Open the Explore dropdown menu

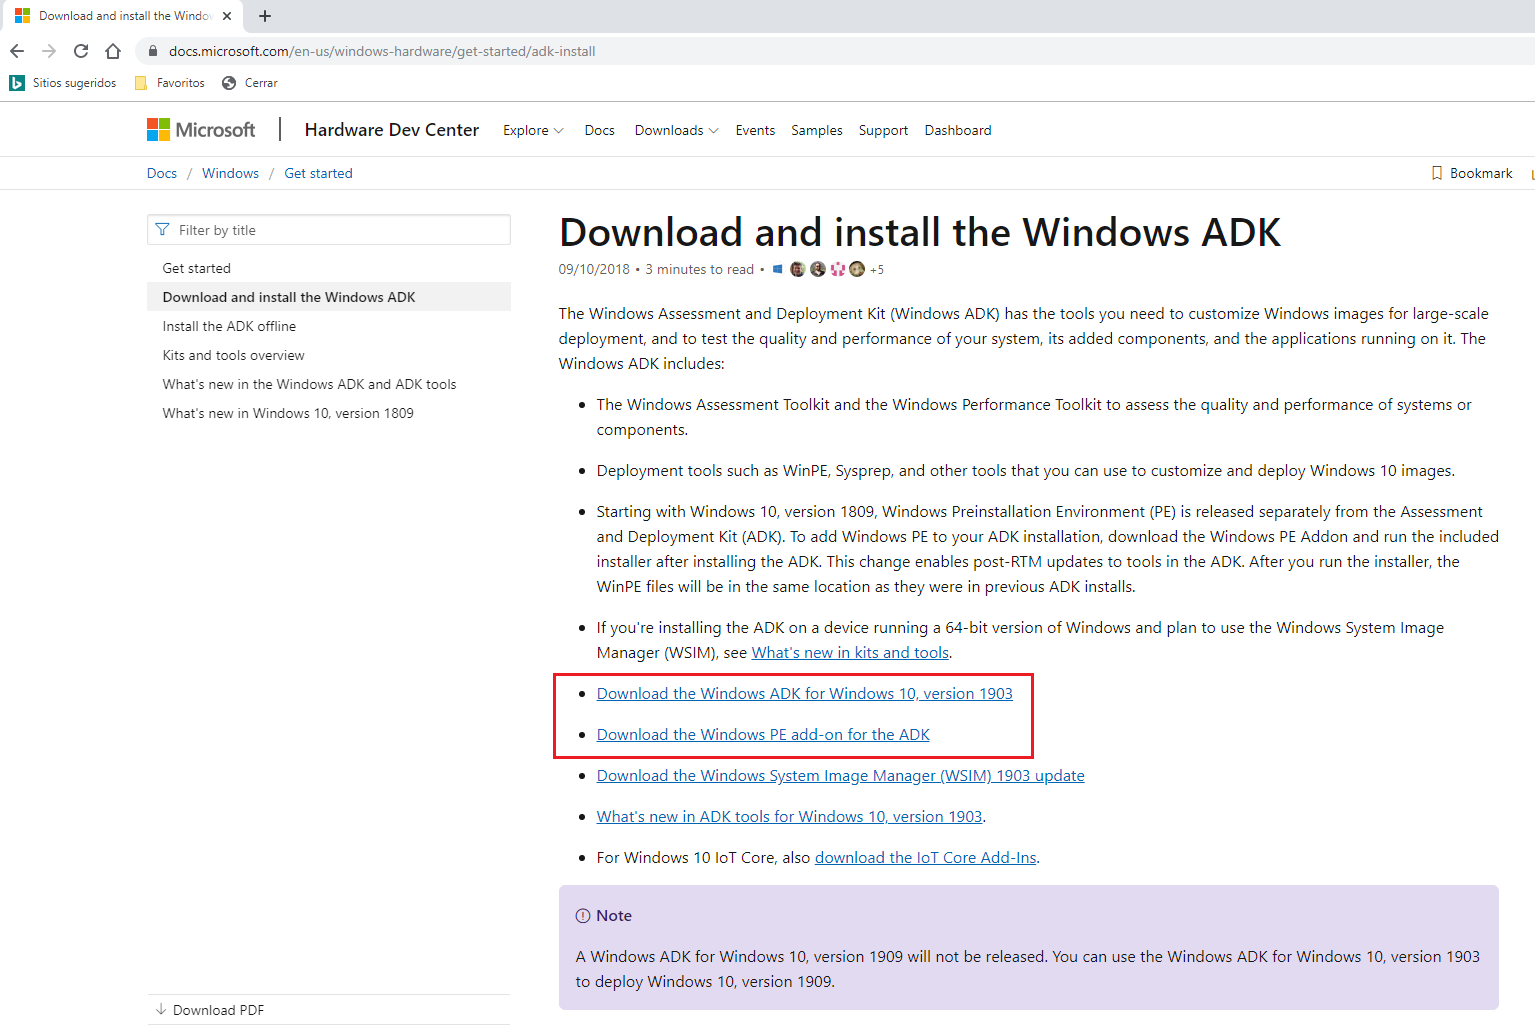[531, 130]
